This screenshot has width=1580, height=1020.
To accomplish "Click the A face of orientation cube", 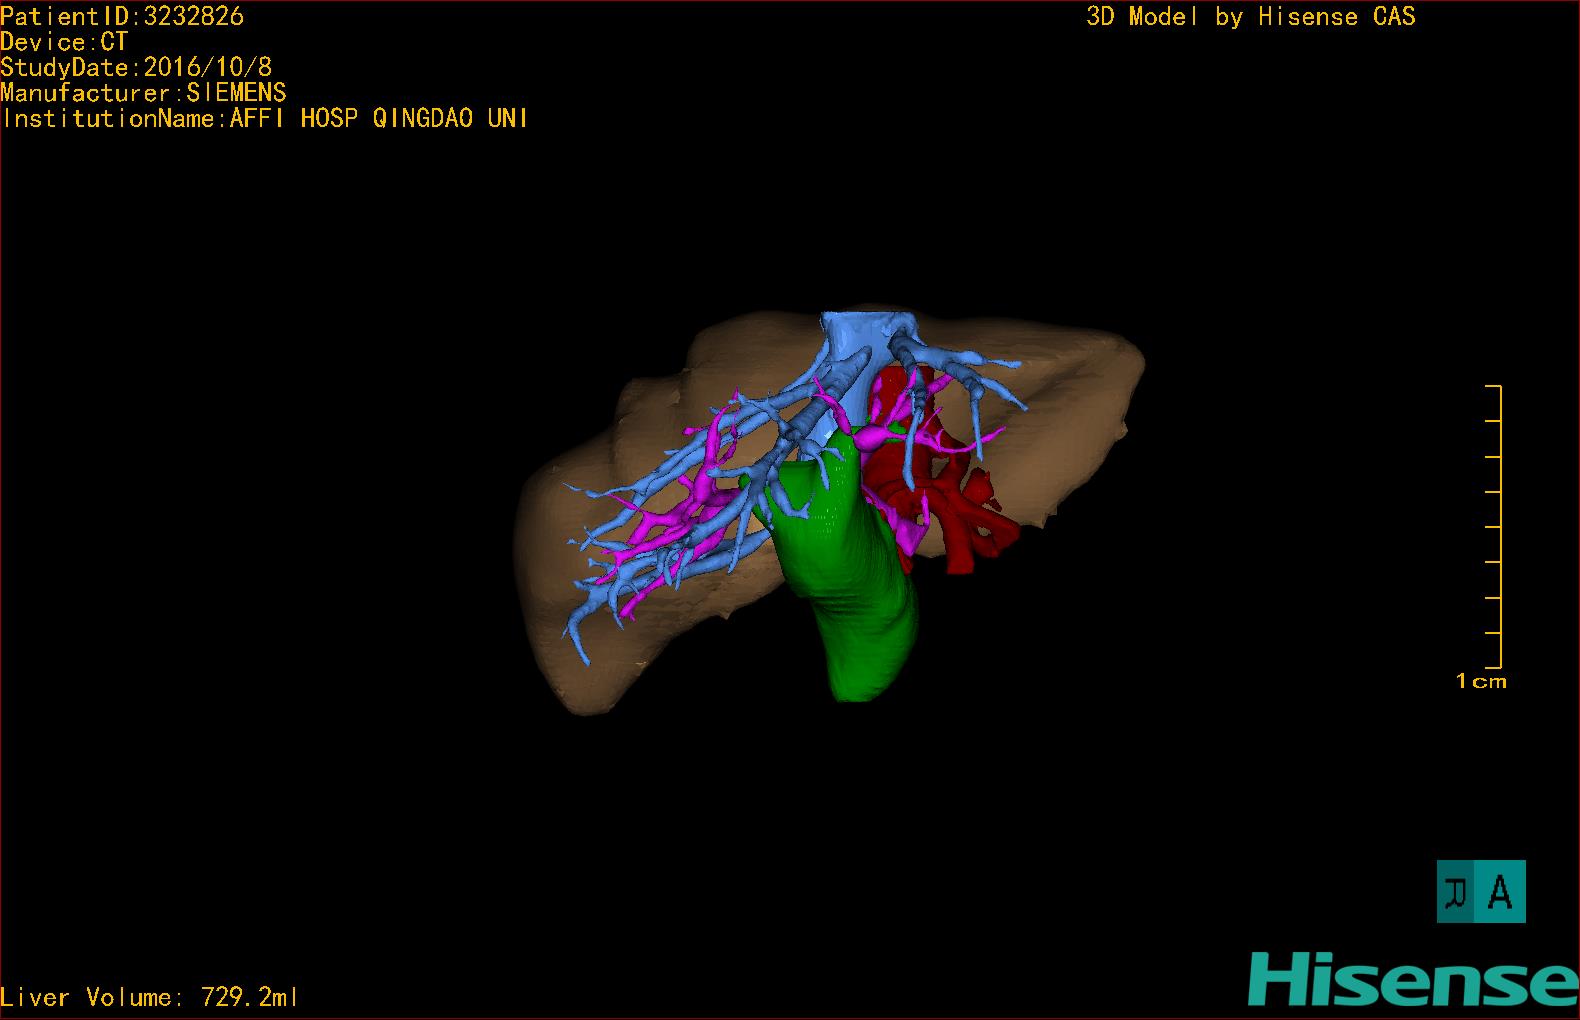I will pos(1500,891).
